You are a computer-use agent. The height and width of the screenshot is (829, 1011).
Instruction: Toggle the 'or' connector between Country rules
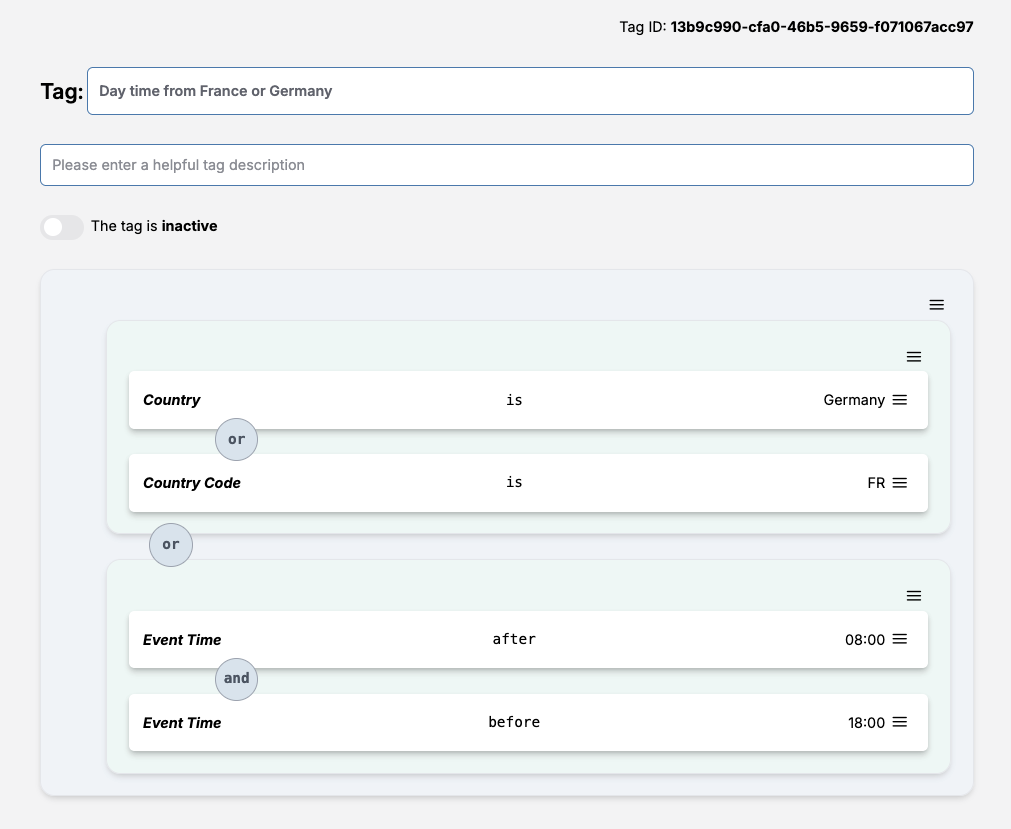236,439
